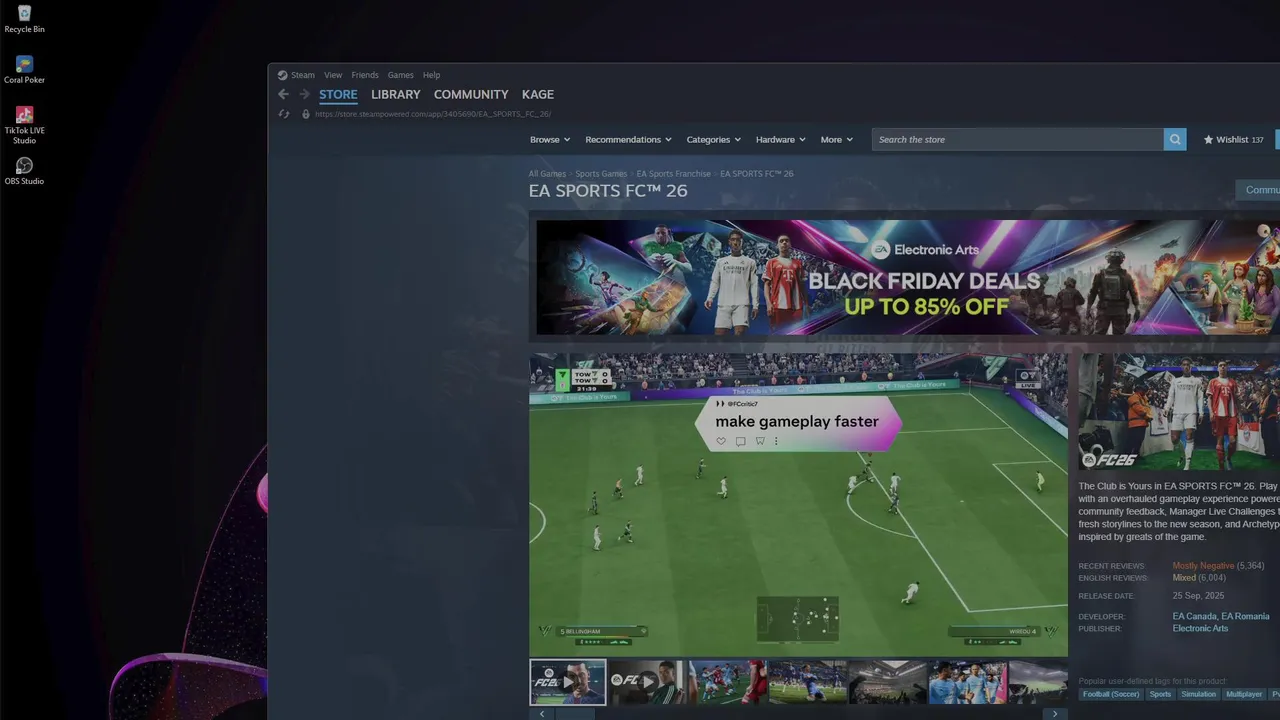Open the 'Mostly Negative' recent reviews link

click(1203, 566)
